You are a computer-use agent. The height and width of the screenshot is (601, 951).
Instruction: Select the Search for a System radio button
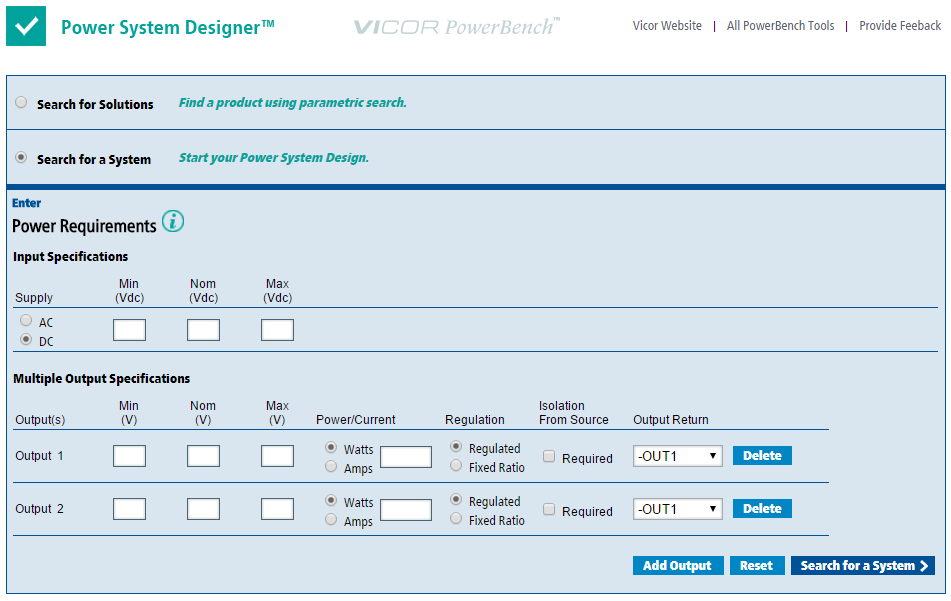[21, 158]
